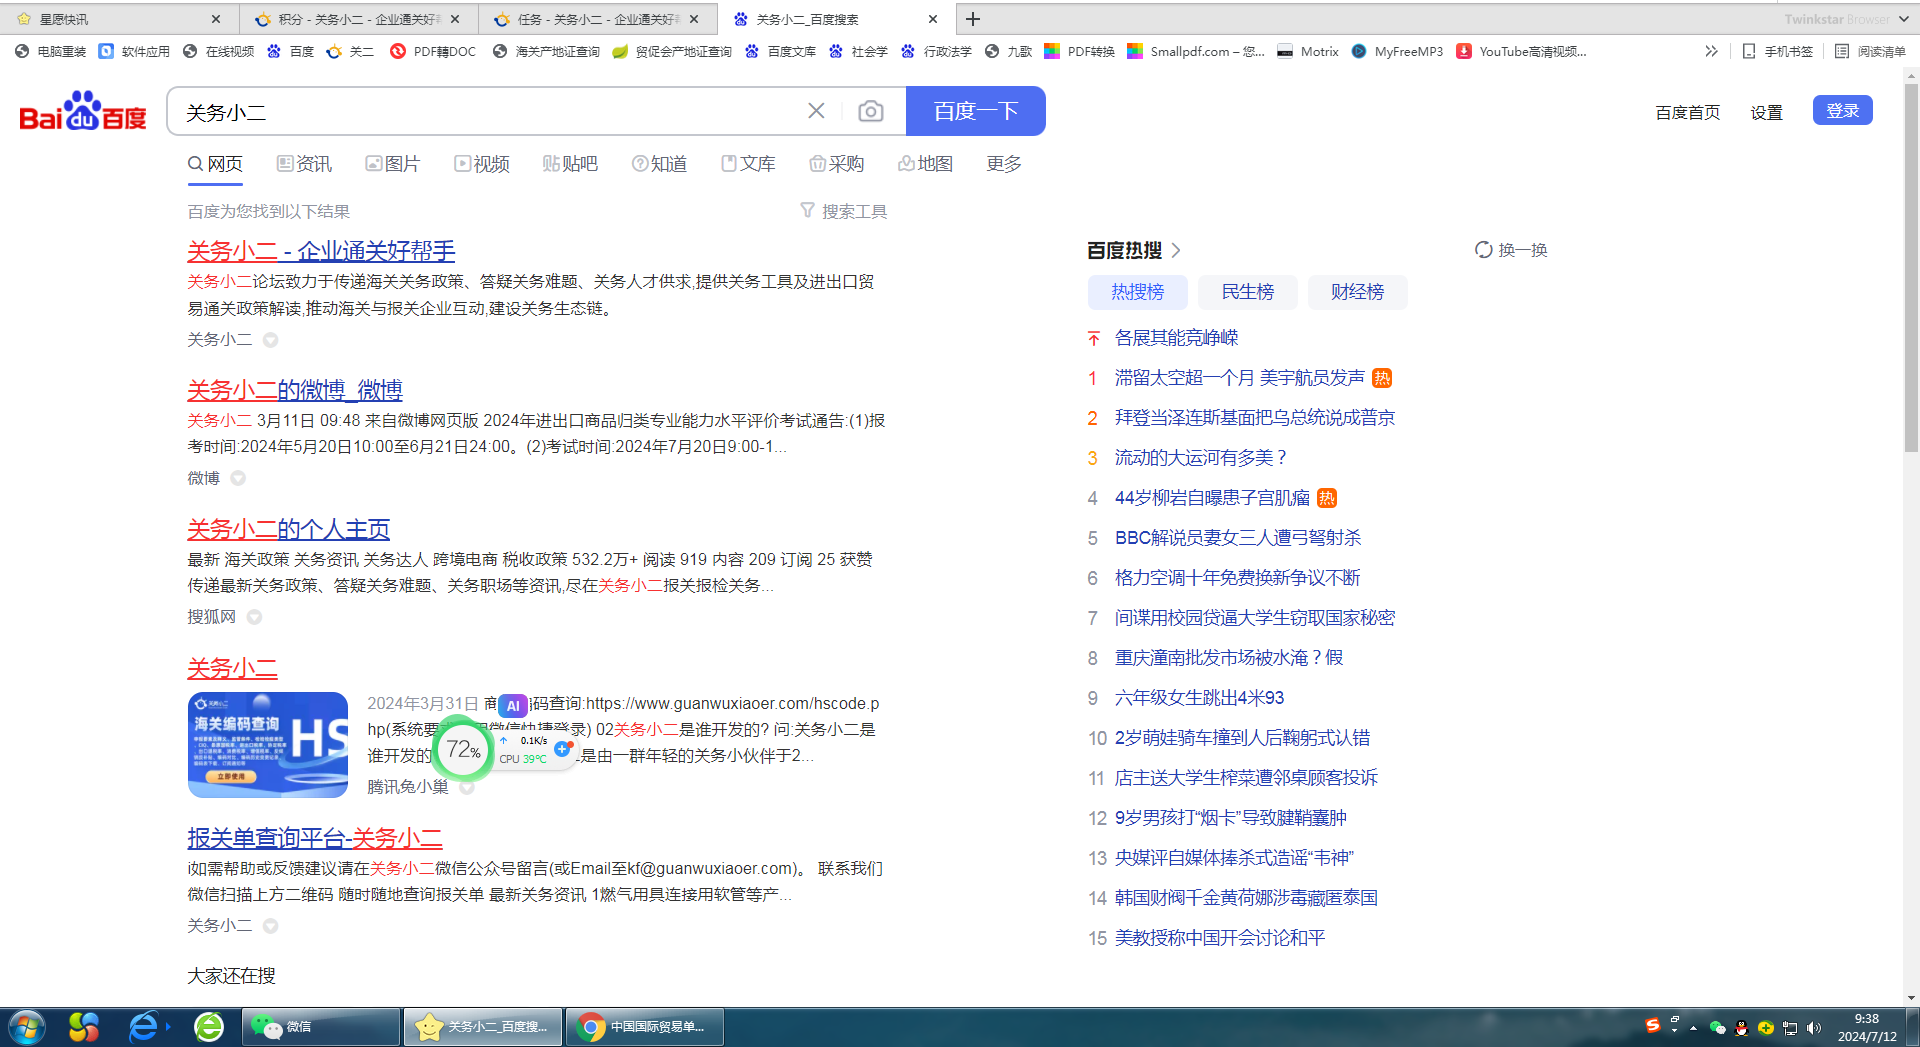Image resolution: width=1920 pixels, height=1047 pixels.
Task: Open the 手机书签 mobile bookmarks
Action: pos(1777,51)
